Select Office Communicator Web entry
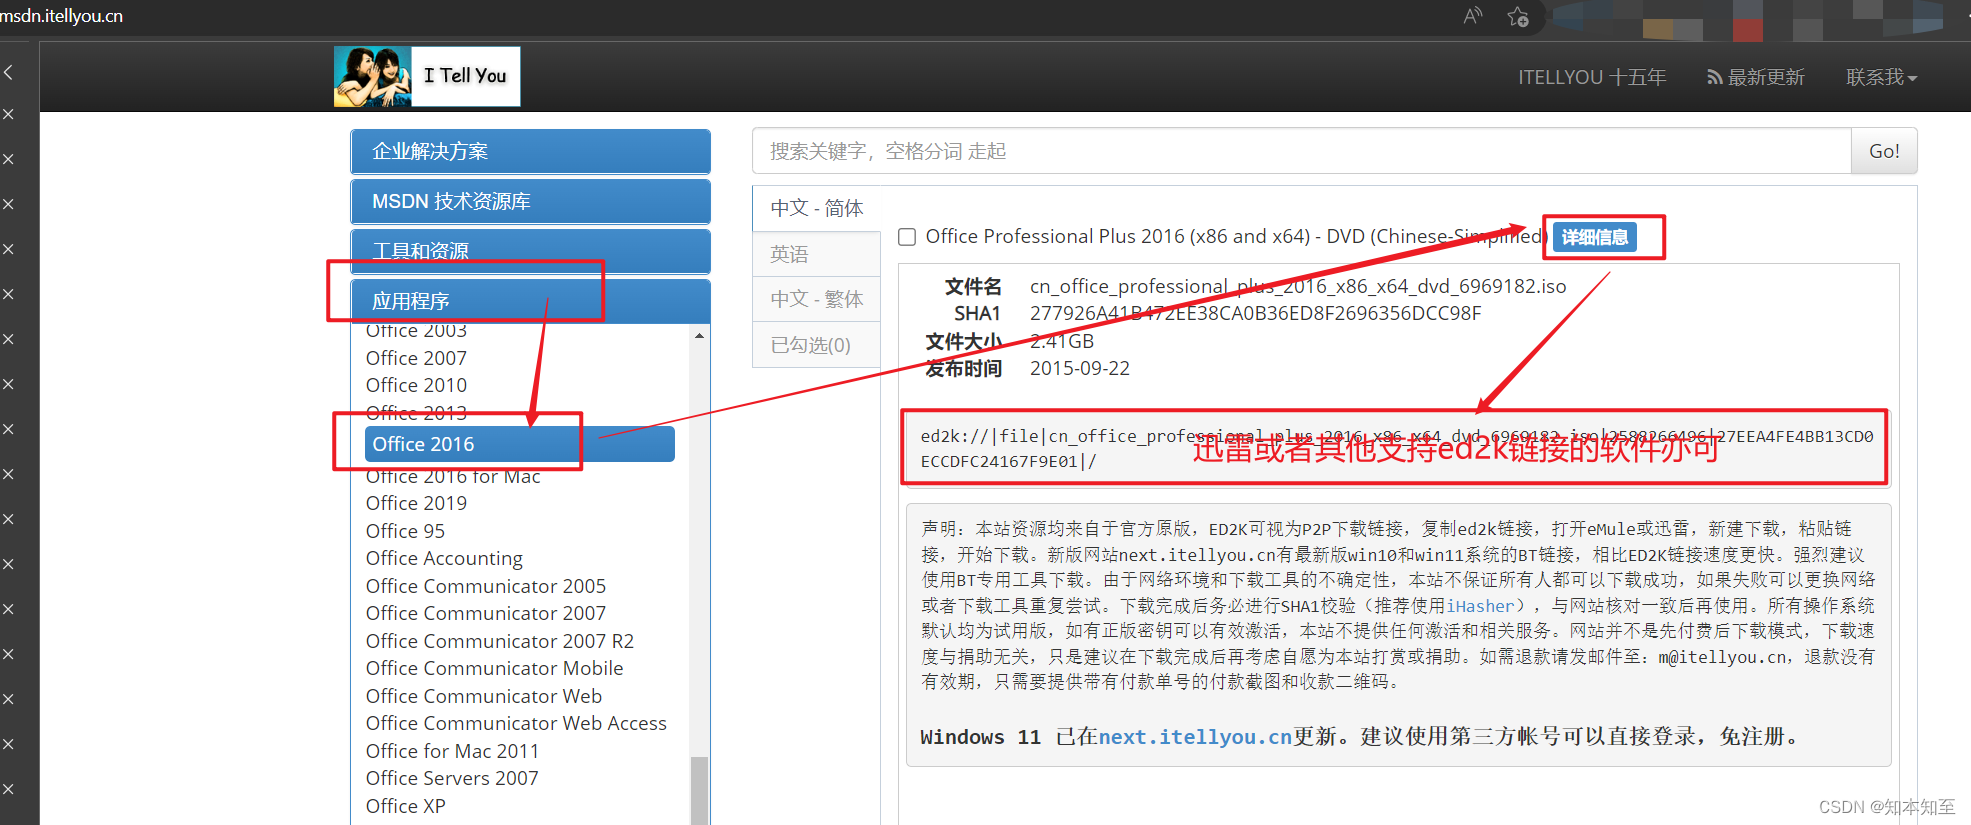Screen dimensions: 1971x825 point(484,696)
